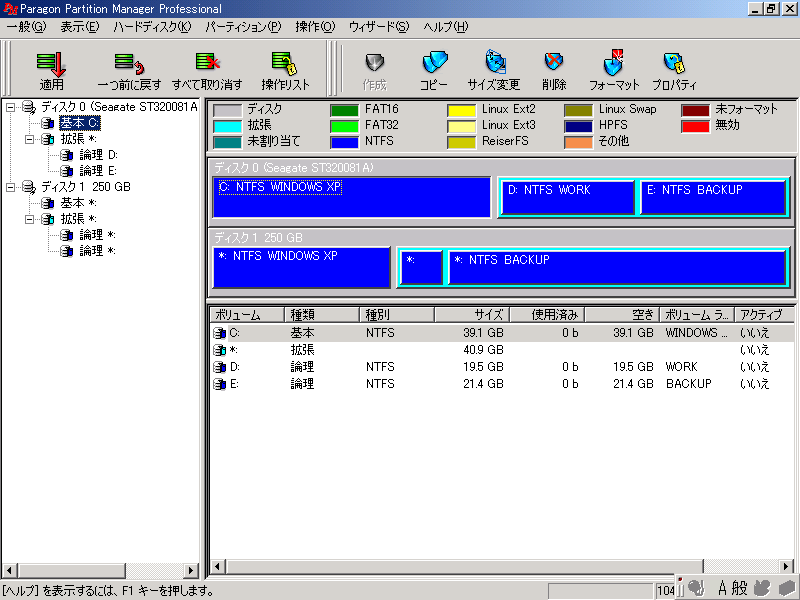Open the 操作リスト operations list icon

click(x=284, y=63)
